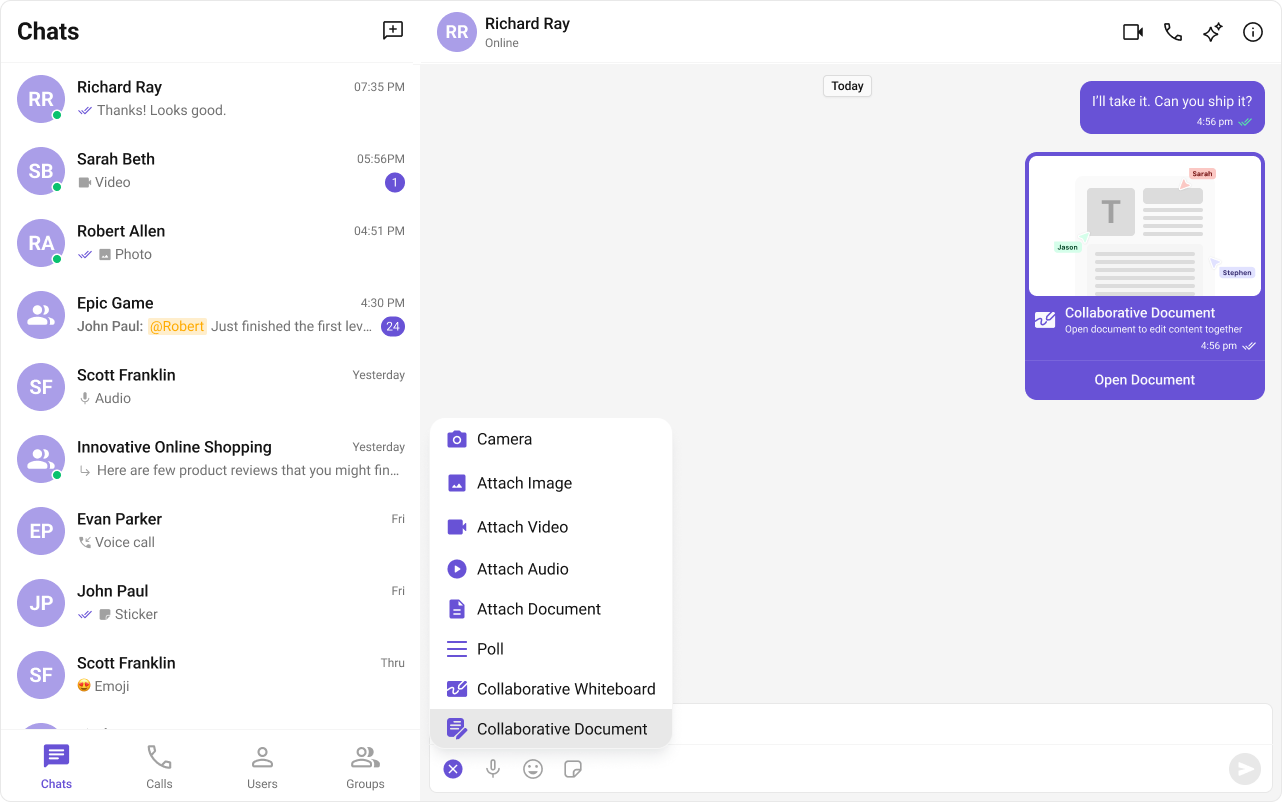
Task: View Richard Ray's contact info
Action: 1252,31
